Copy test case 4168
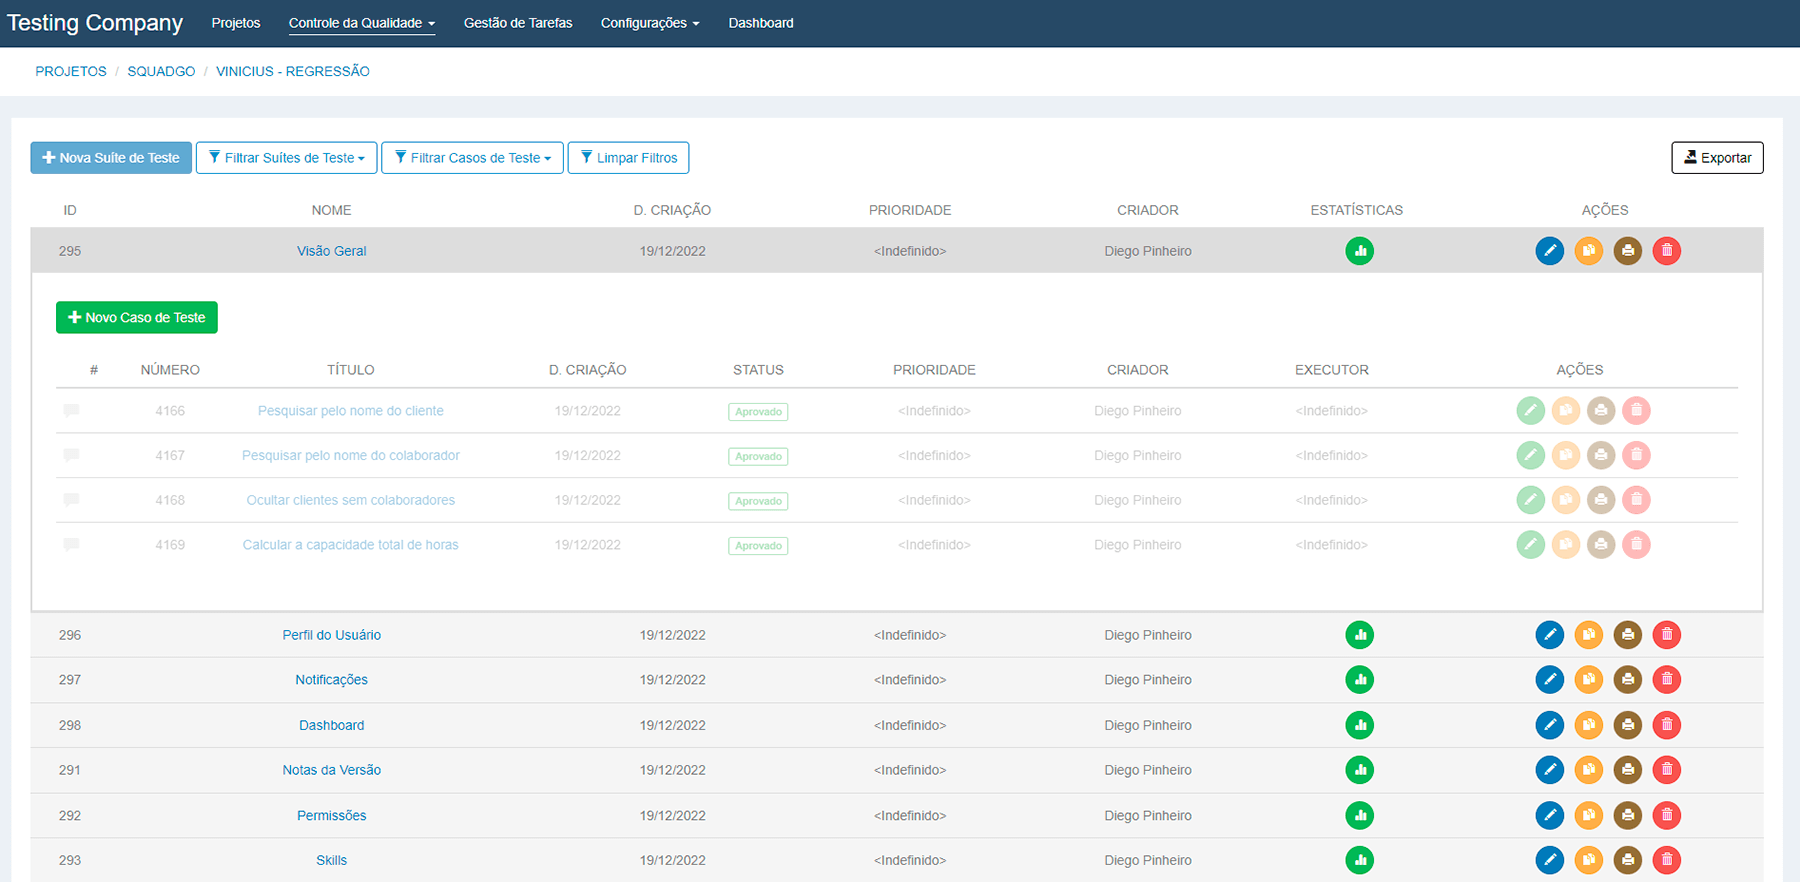Viewport: 1800px width, 882px height. 1565,500
